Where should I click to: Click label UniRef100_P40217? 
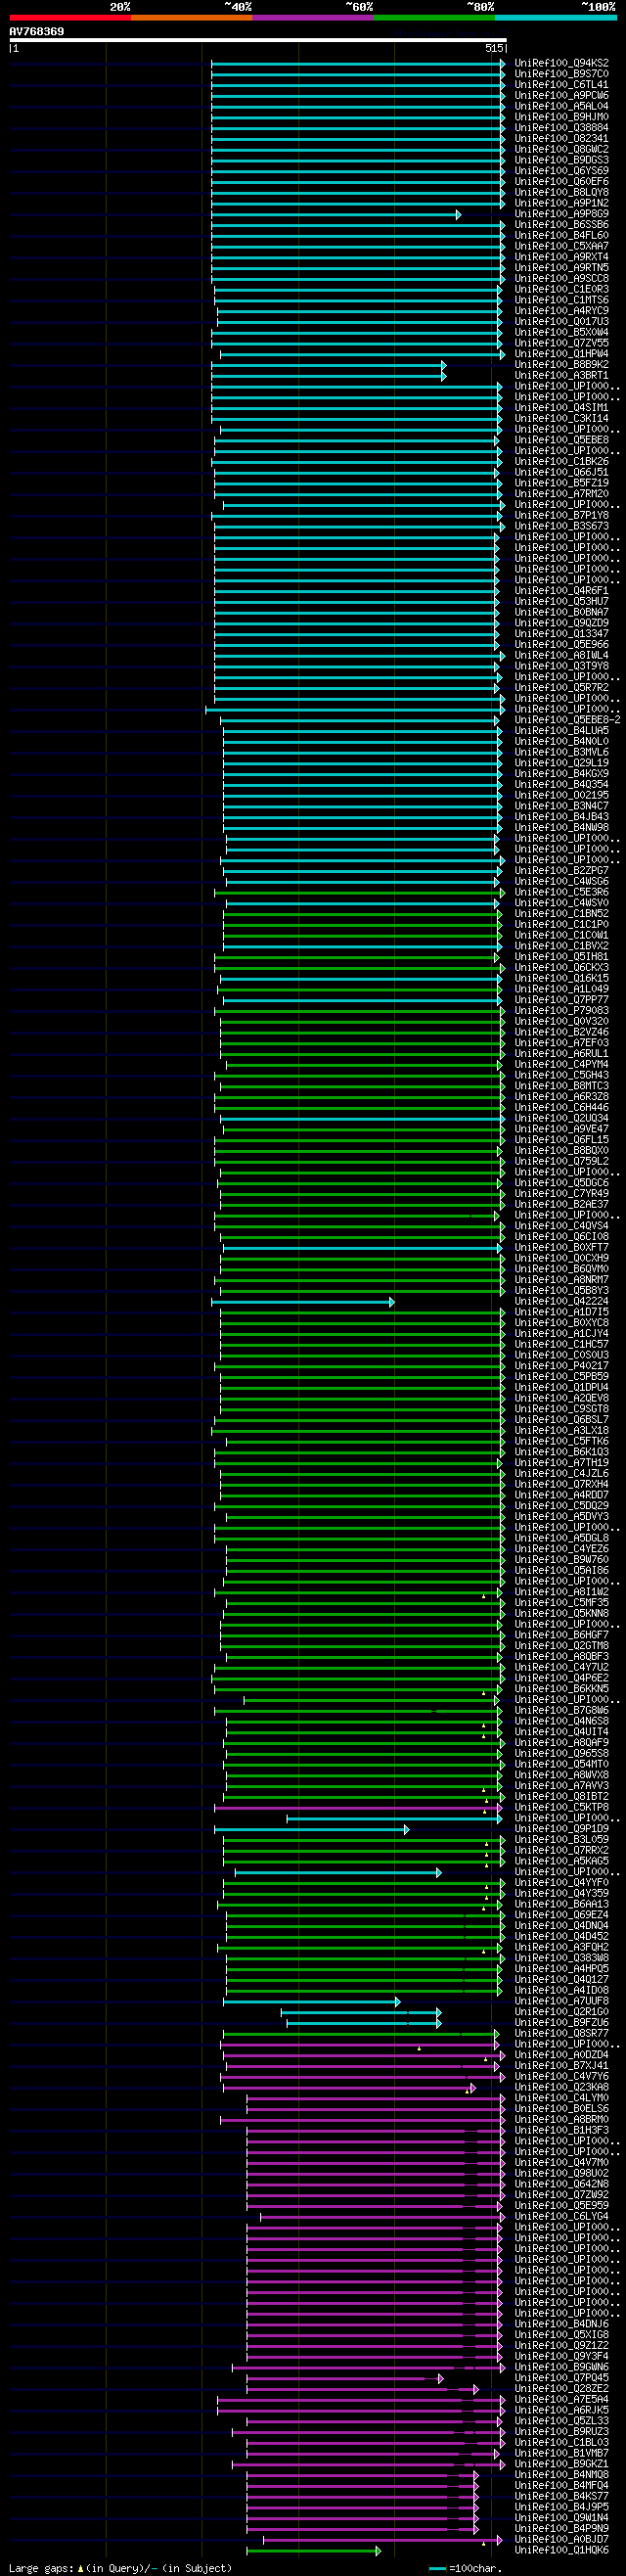point(561,1366)
